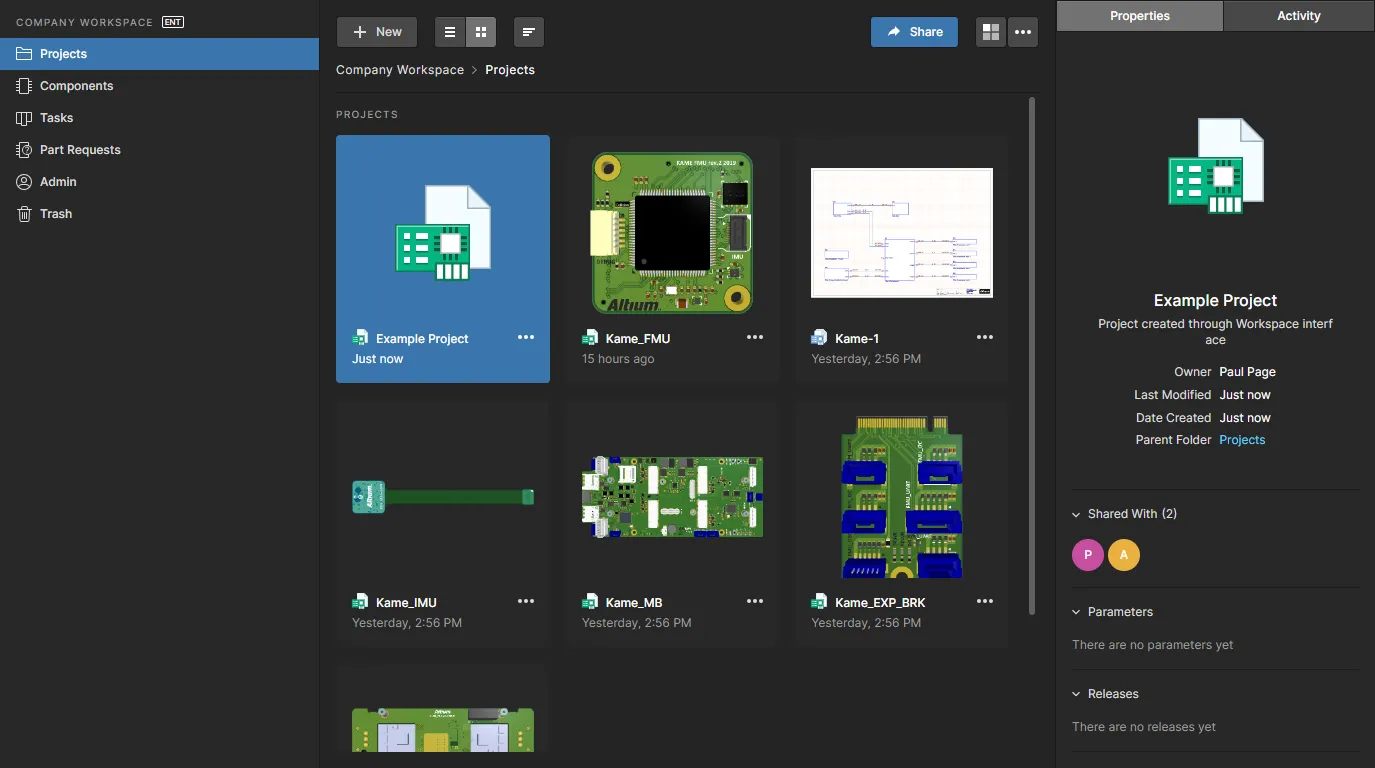Image resolution: width=1375 pixels, height=768 pixels.
Task: Open Part Requests in the sidebar
Action: pos(159,150)
